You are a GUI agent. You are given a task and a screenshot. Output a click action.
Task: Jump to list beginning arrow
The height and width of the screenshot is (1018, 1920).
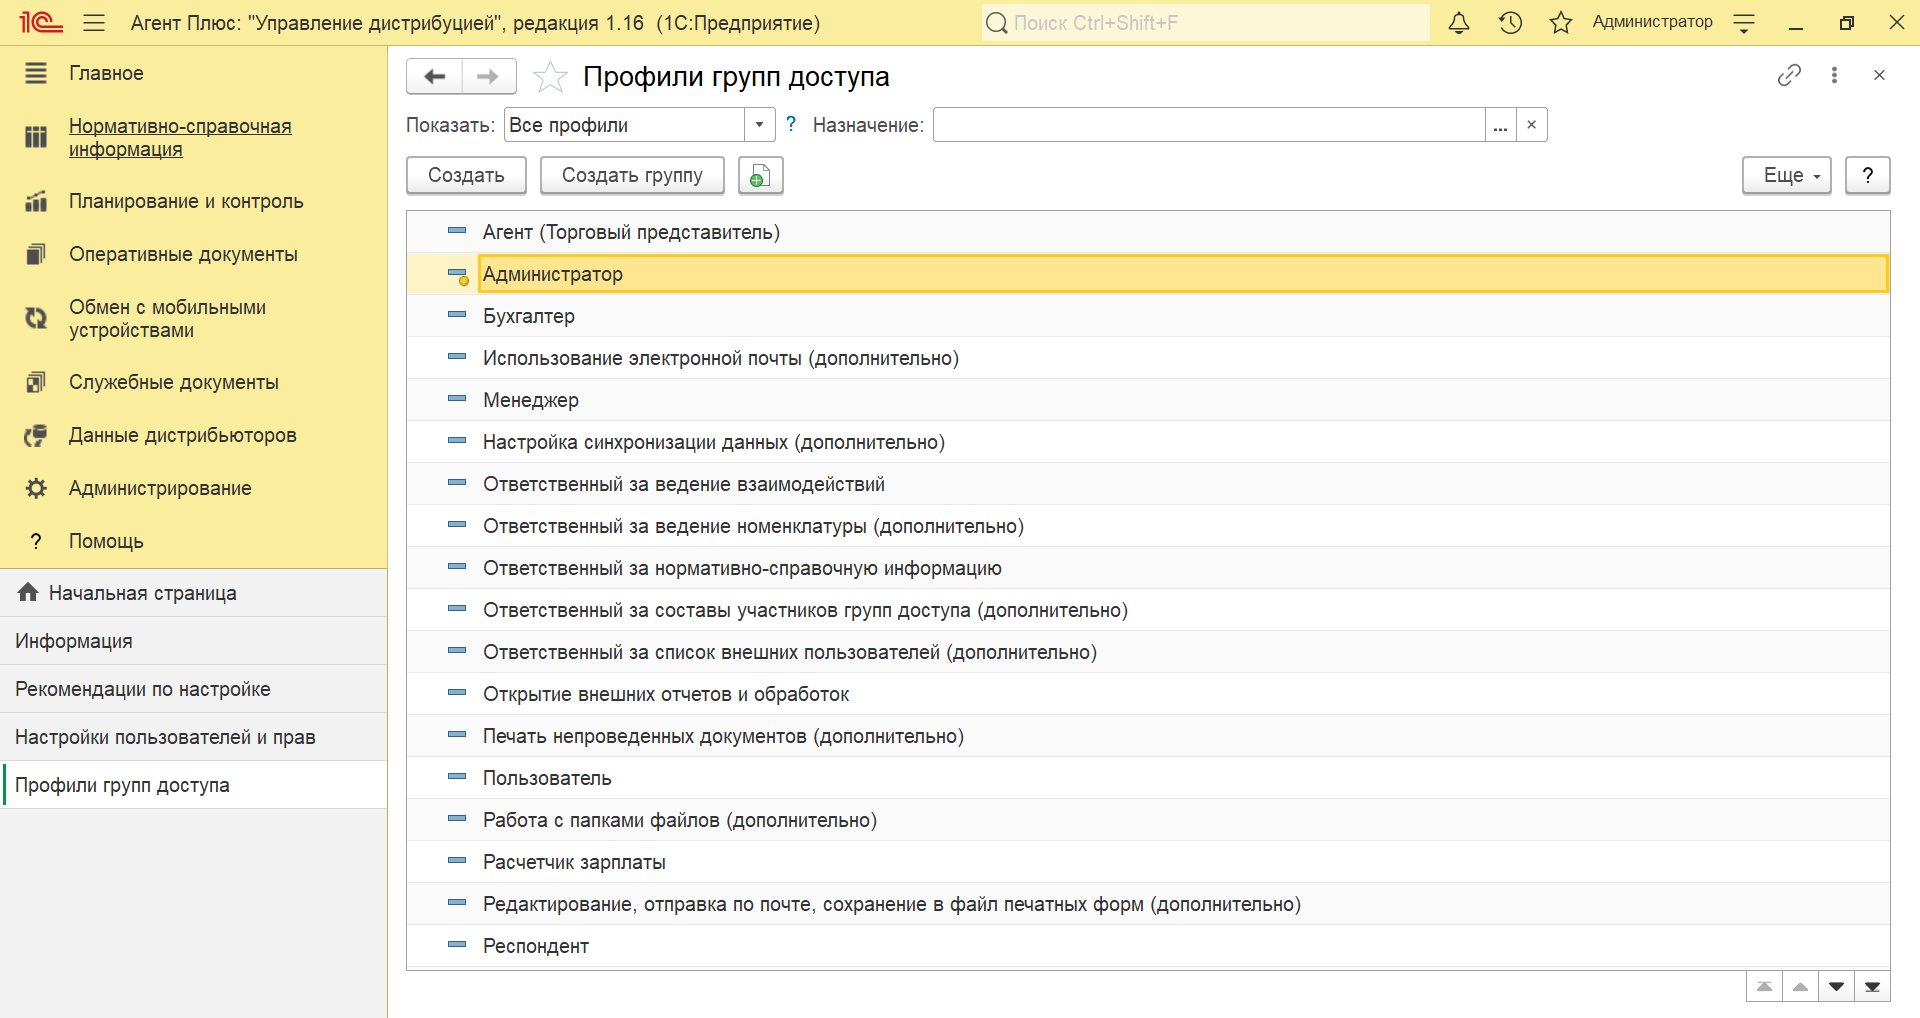click(1764, 987)
